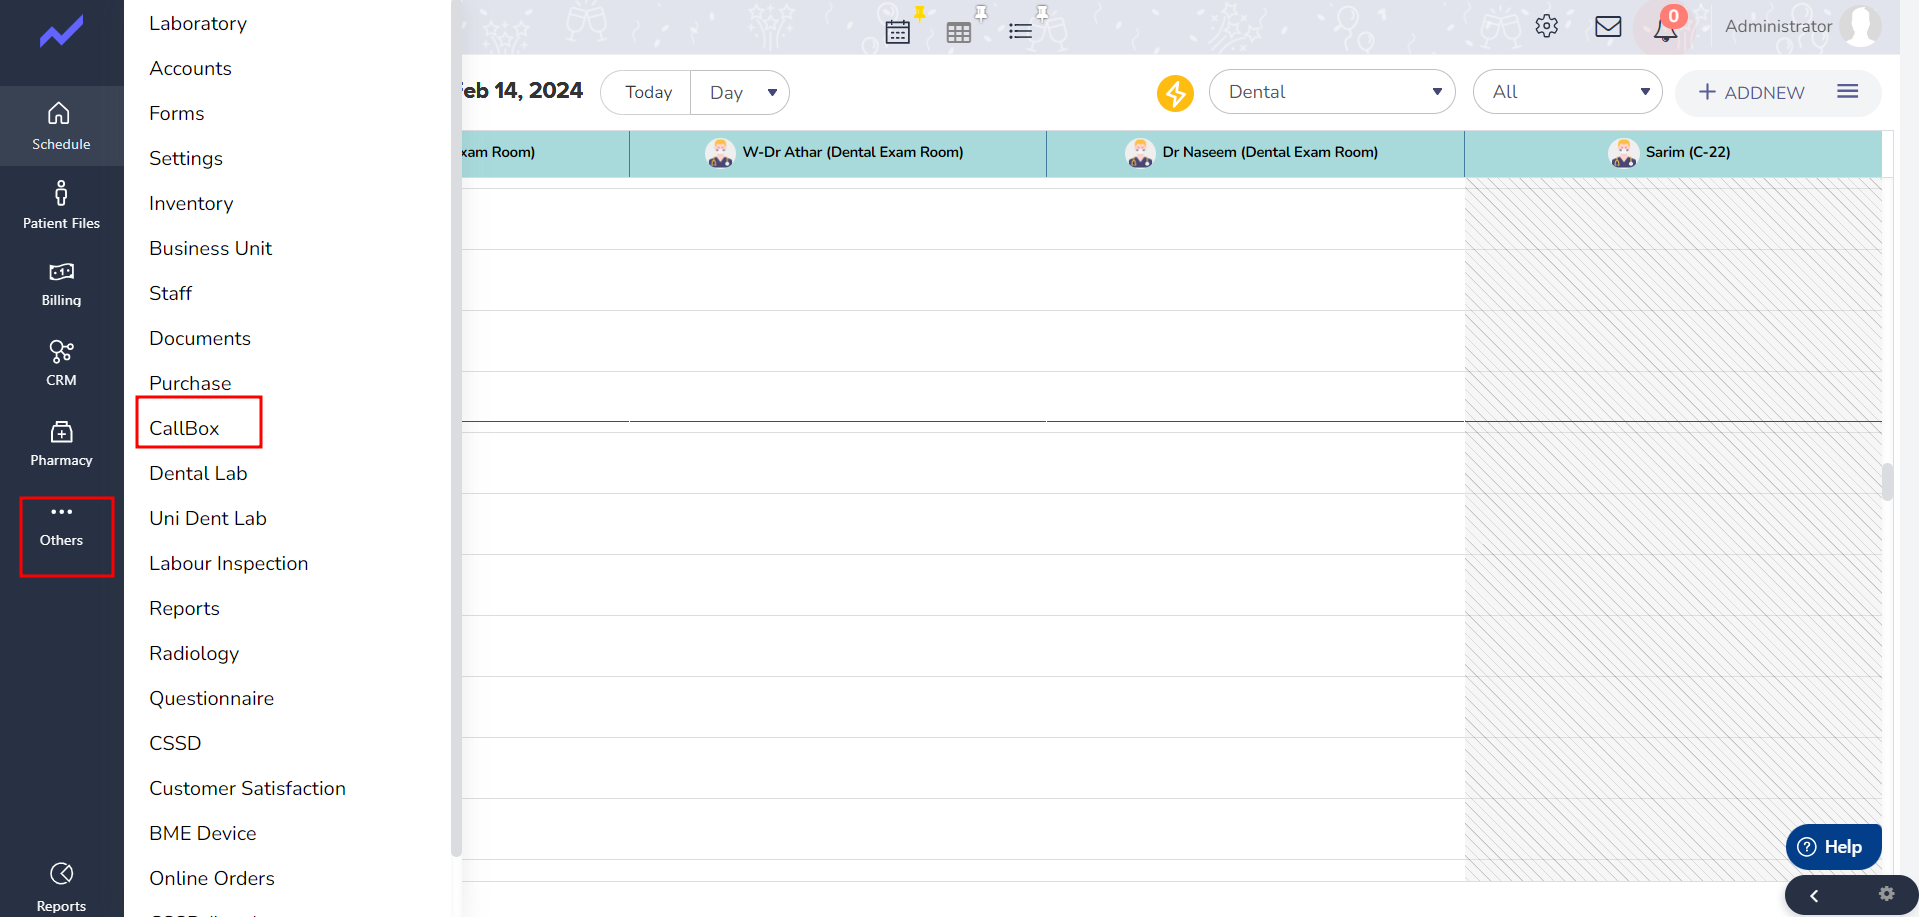The width and height of the screenshot is (1919, 917).
Task: Open Radiology menu item
Action: [194, 653]
